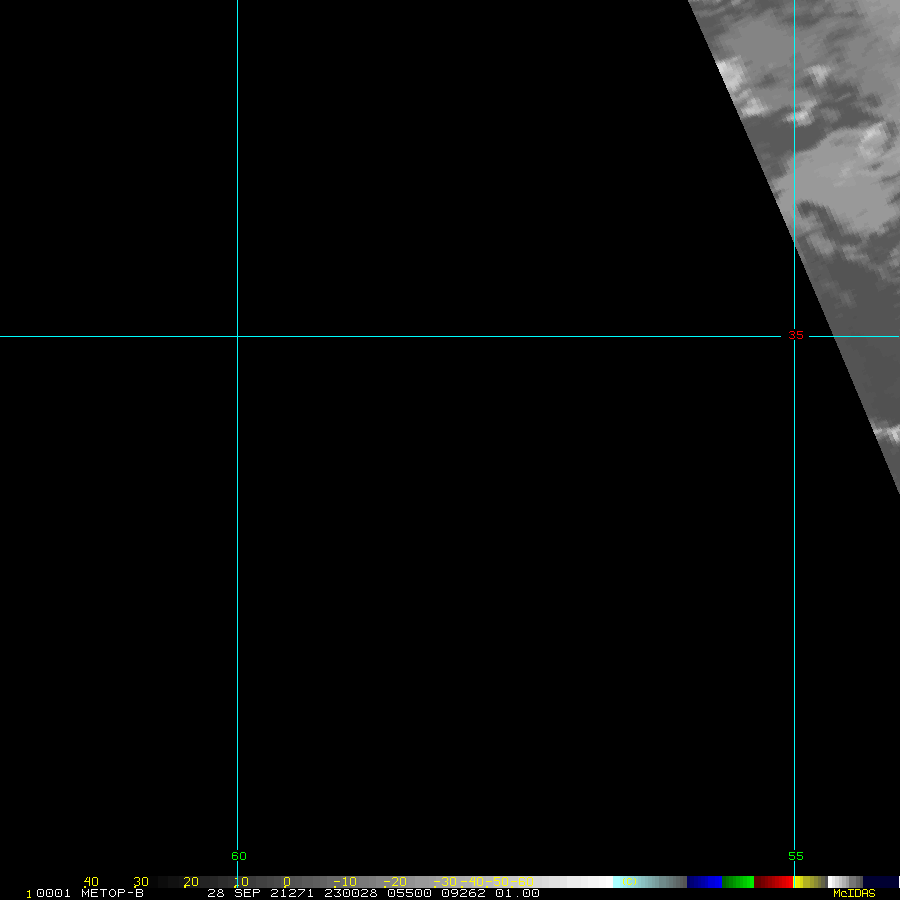Viewport: 900px width, 900px height.
Task: Click the 40 value on temperature scale
Action: 91,882
